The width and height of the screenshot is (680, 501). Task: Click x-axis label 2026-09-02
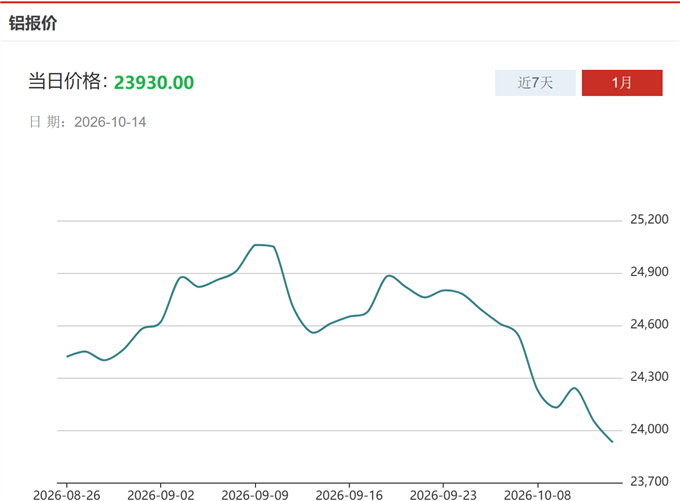tap(161, 495)
